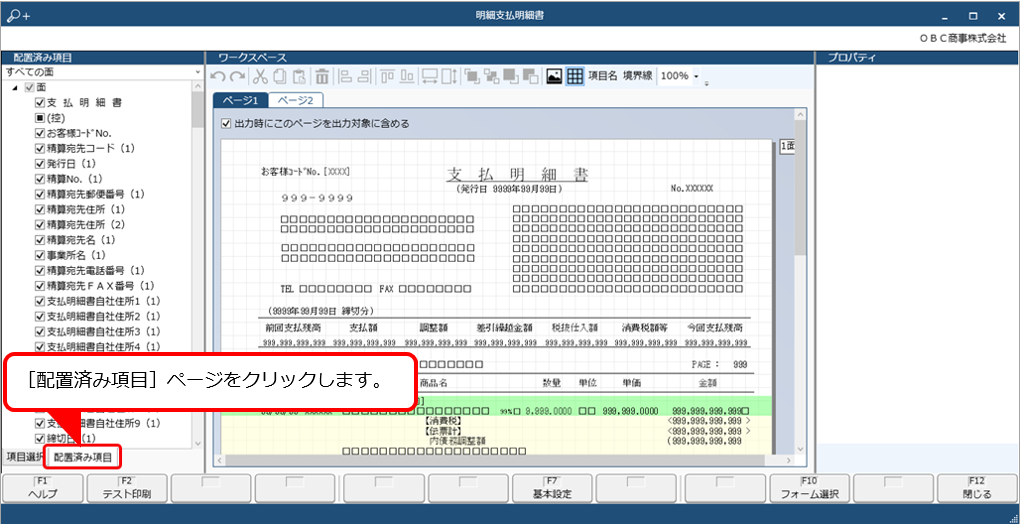
Task: Click the item tree vertical scrollbar thumb
Action: (x=198, y=109)
